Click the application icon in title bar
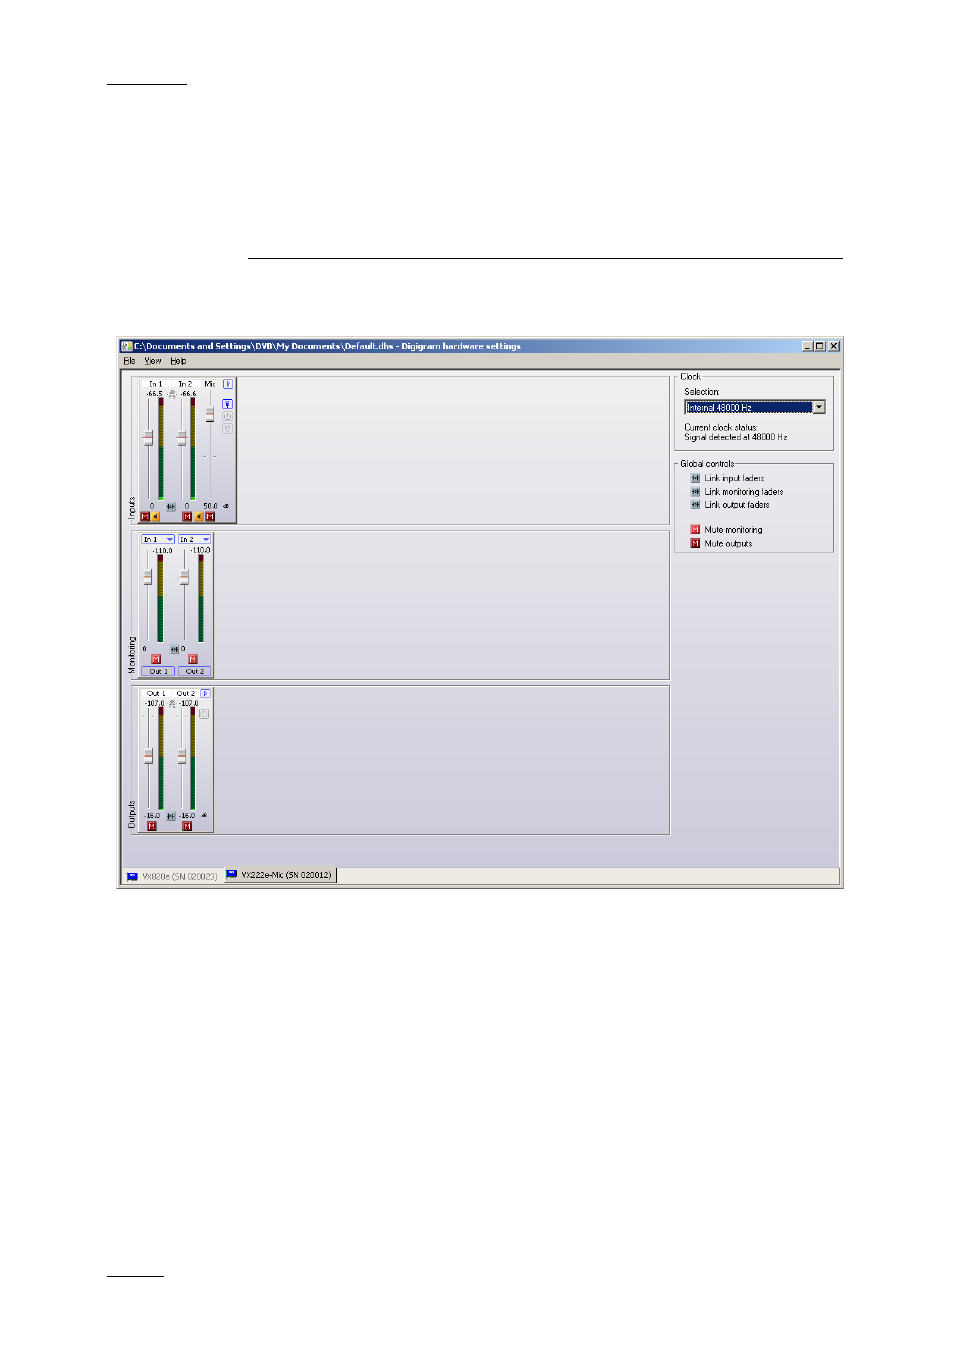The height and width of the screenshot is (1350, 955). pyautogui.click(x=127, y=346)
